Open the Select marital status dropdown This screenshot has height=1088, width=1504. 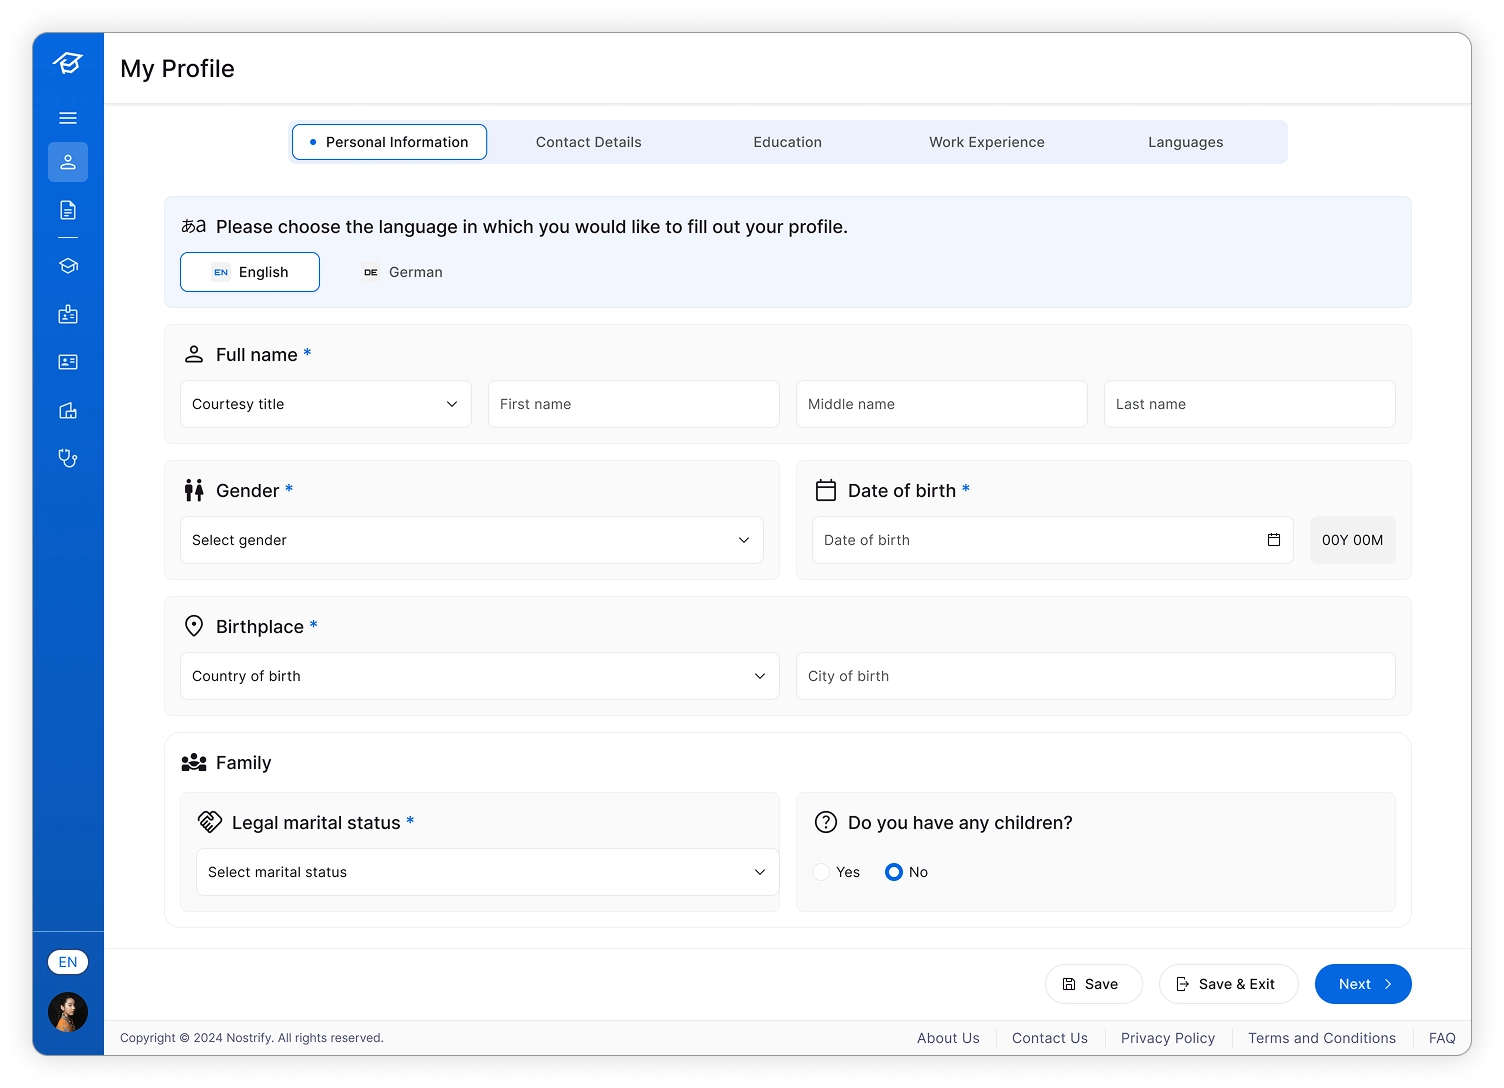488,872
